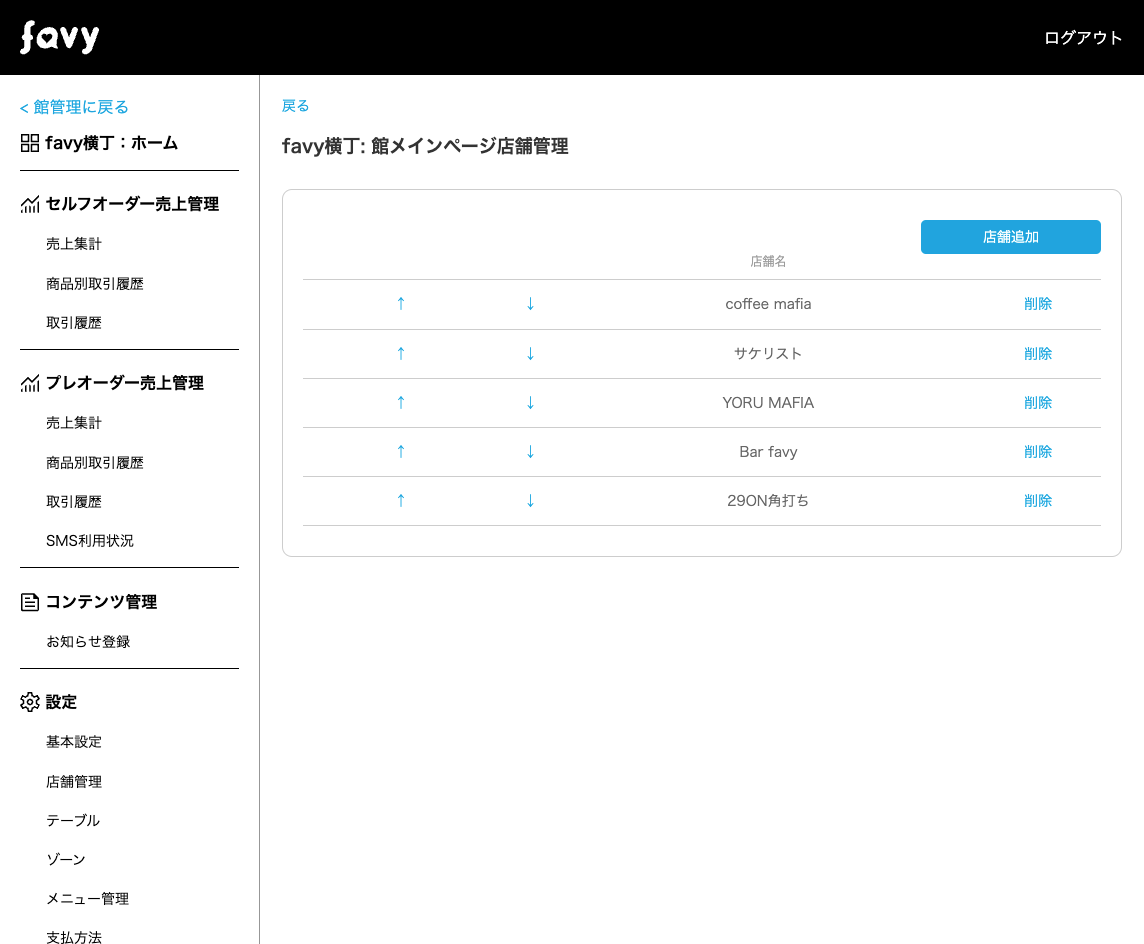This screenshot has height=944, width=1144.
Task: Open 店舗管理 in the settings menu
Action: [74, 782]
